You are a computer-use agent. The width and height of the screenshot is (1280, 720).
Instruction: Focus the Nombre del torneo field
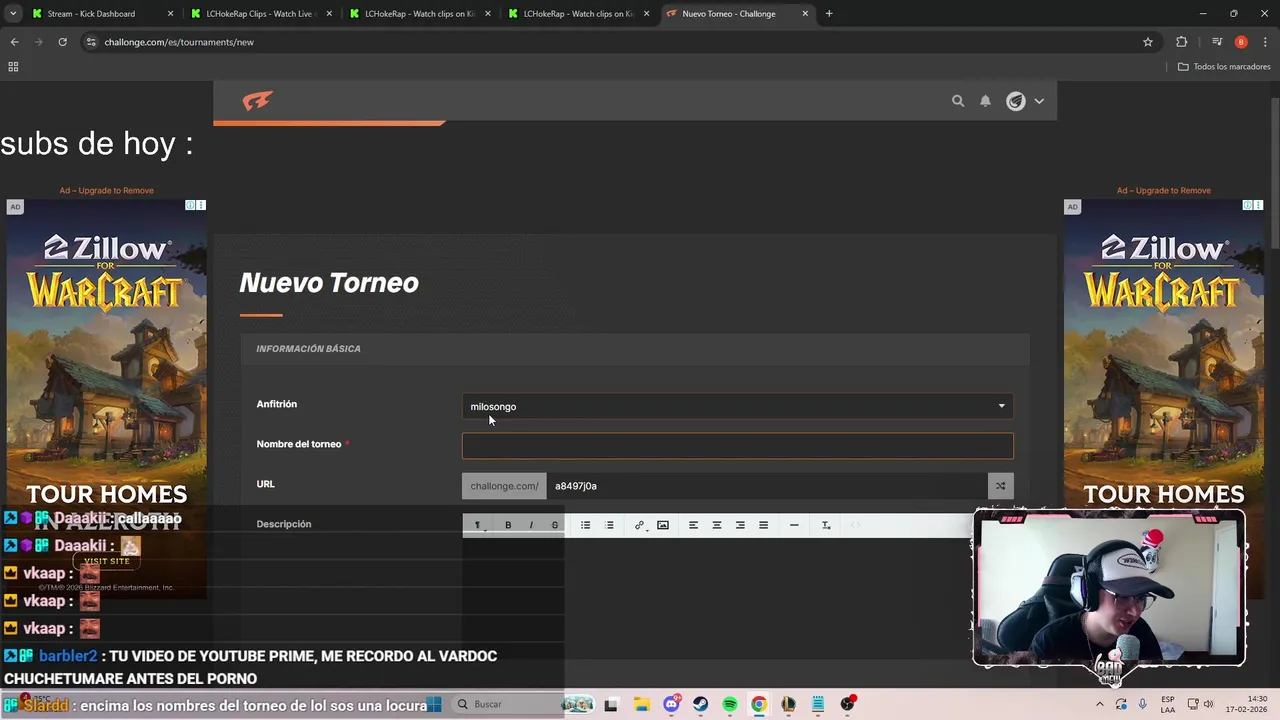(737, 446)
